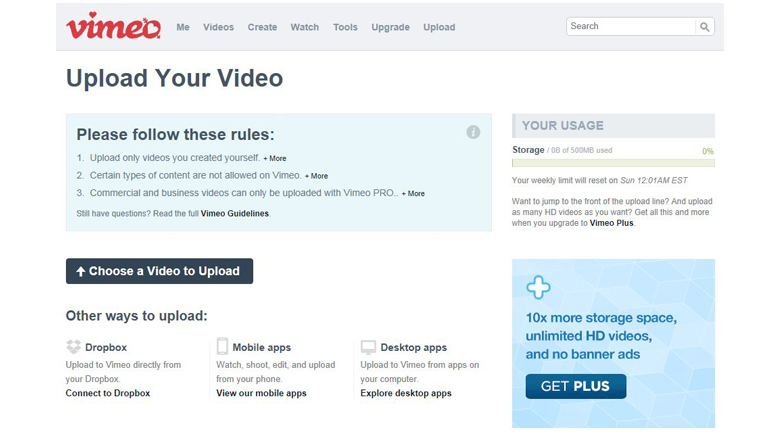Viewport: 777px width, 437px height.
Task: Click the desktop monitor icon
Action: coord(368,347)
